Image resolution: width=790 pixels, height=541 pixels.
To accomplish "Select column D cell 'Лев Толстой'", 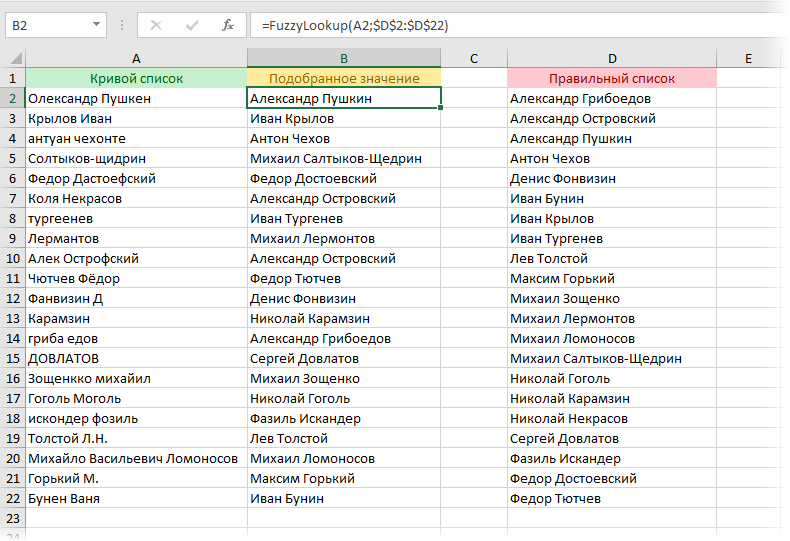I will tap(612, 258).
